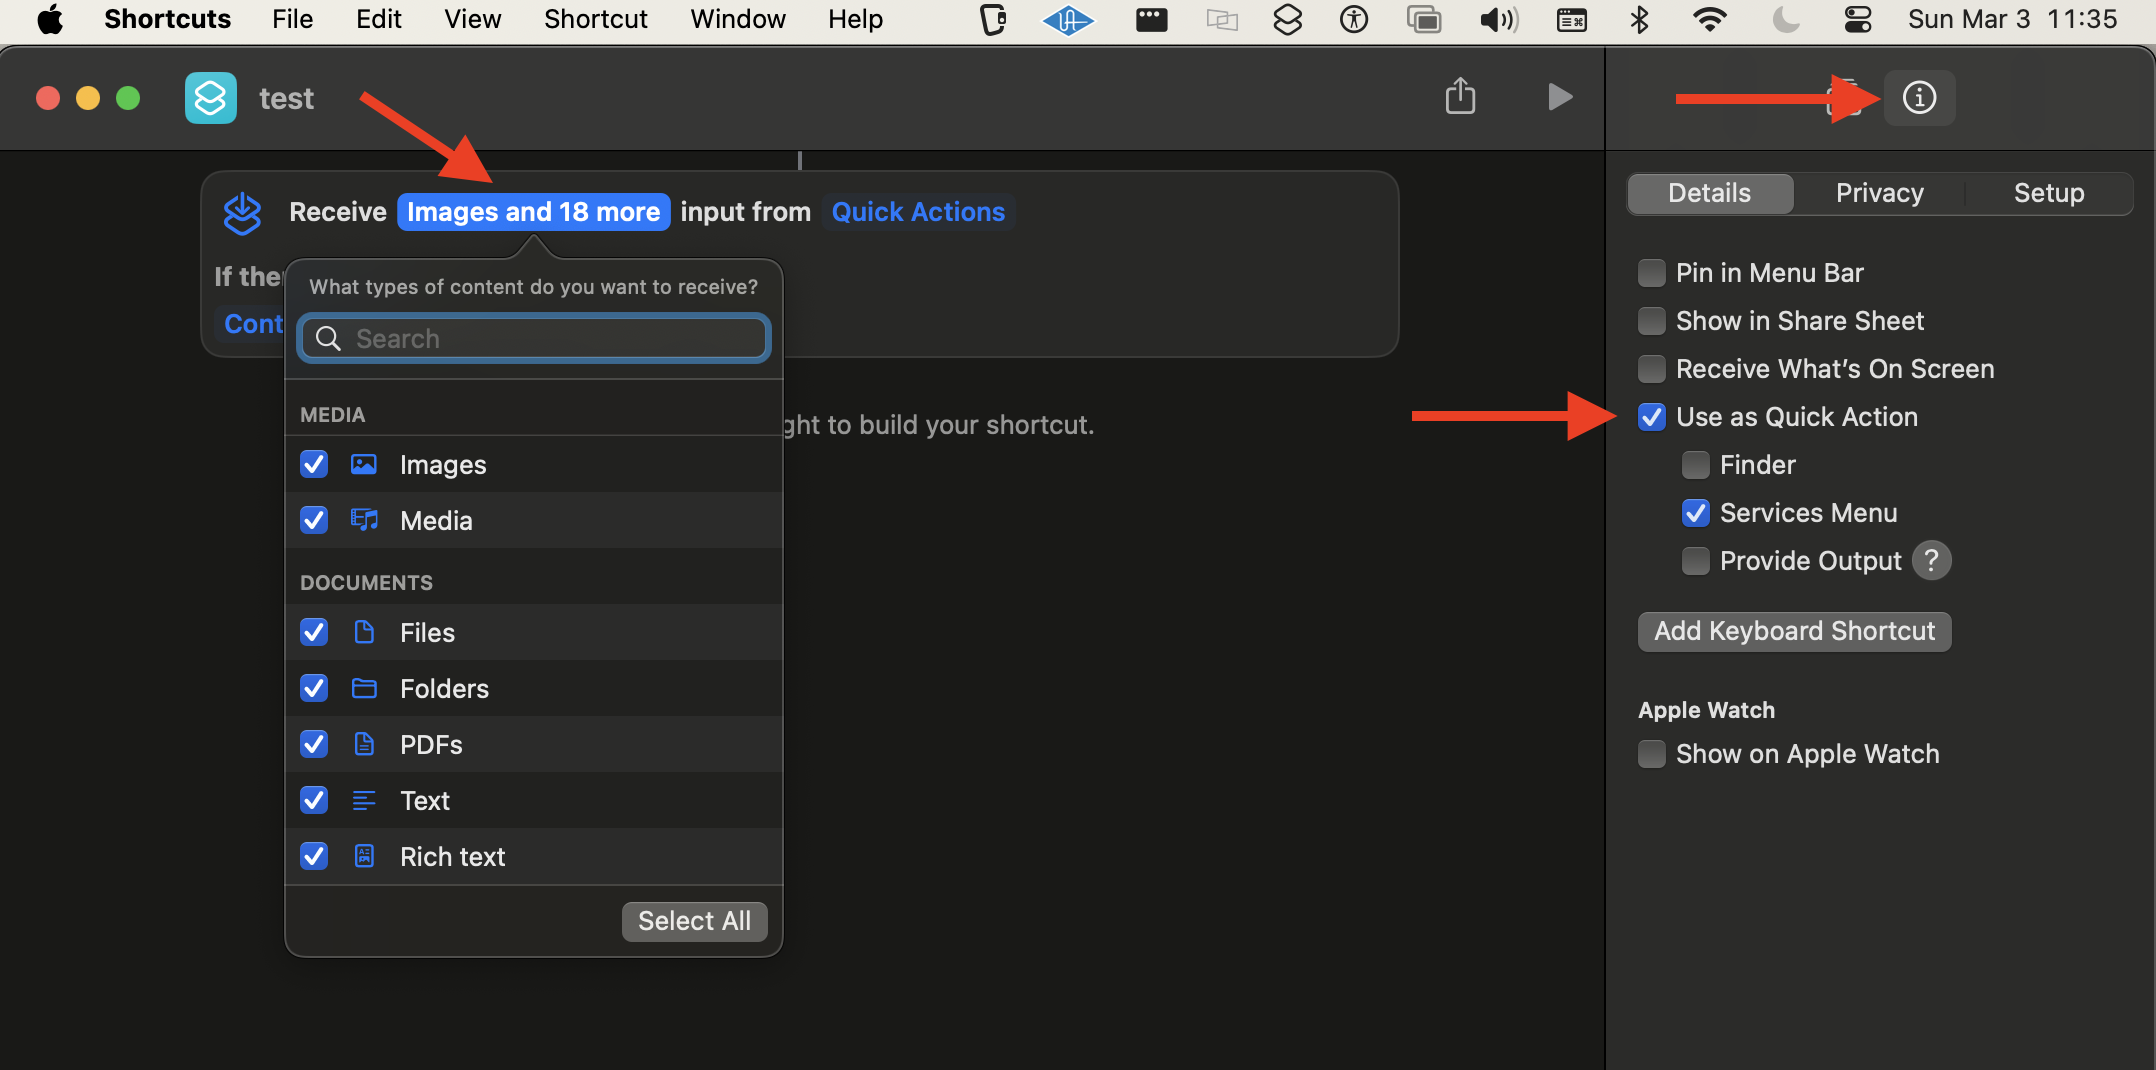
Task: Toggle Show on Apple Watch checkbox
Action: [x=1652, y=754]
